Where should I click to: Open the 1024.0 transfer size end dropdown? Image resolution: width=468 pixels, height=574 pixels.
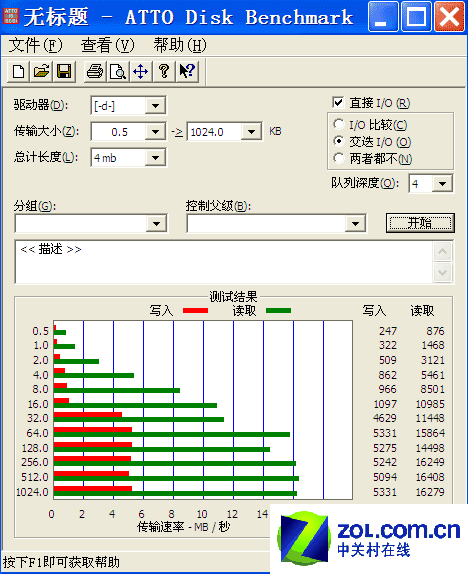[251, 131]
